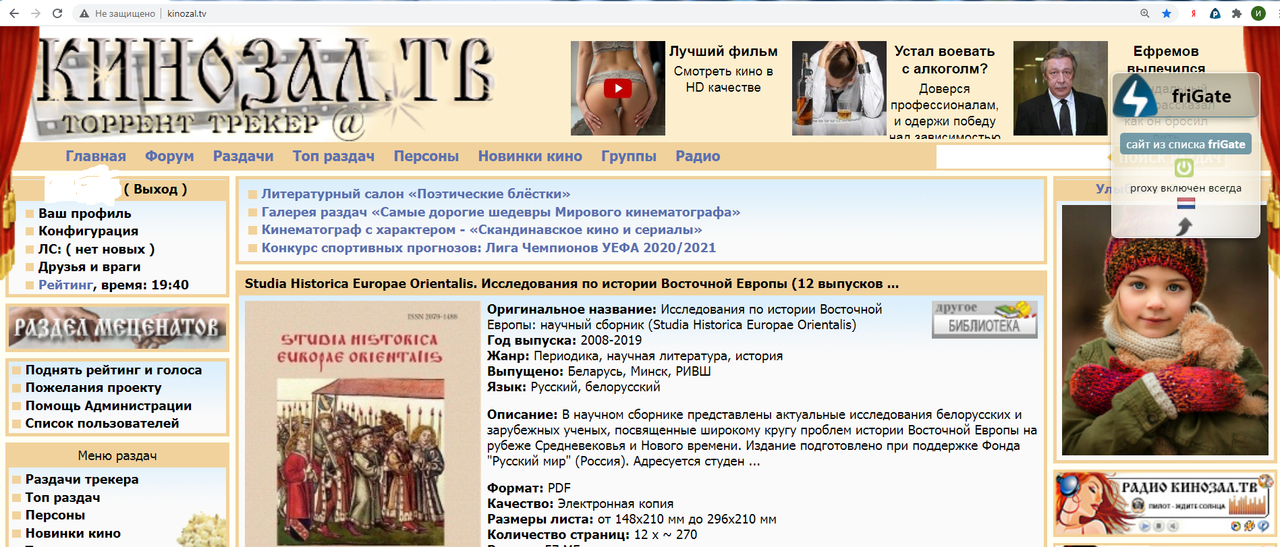
Task: Open the Форум menu item
Action: (169, 156)
